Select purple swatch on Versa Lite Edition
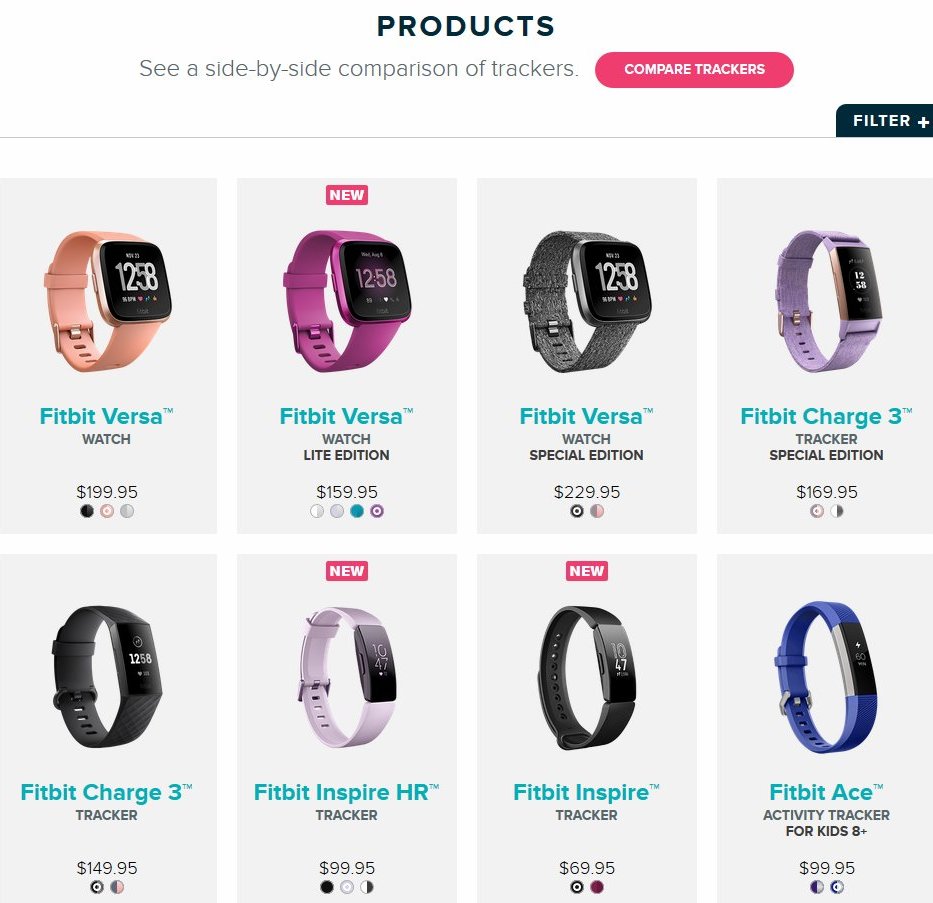Image resolution: width=933 pixels, height=903 pixels. point(377,511)
